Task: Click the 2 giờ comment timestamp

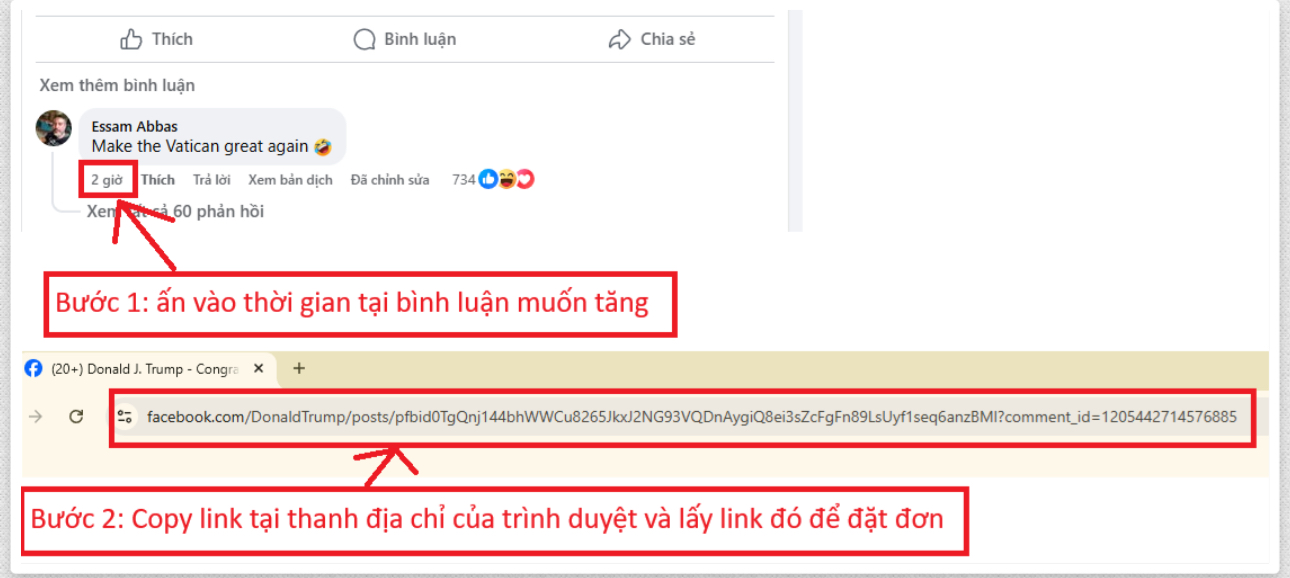Action: [106, 180]
